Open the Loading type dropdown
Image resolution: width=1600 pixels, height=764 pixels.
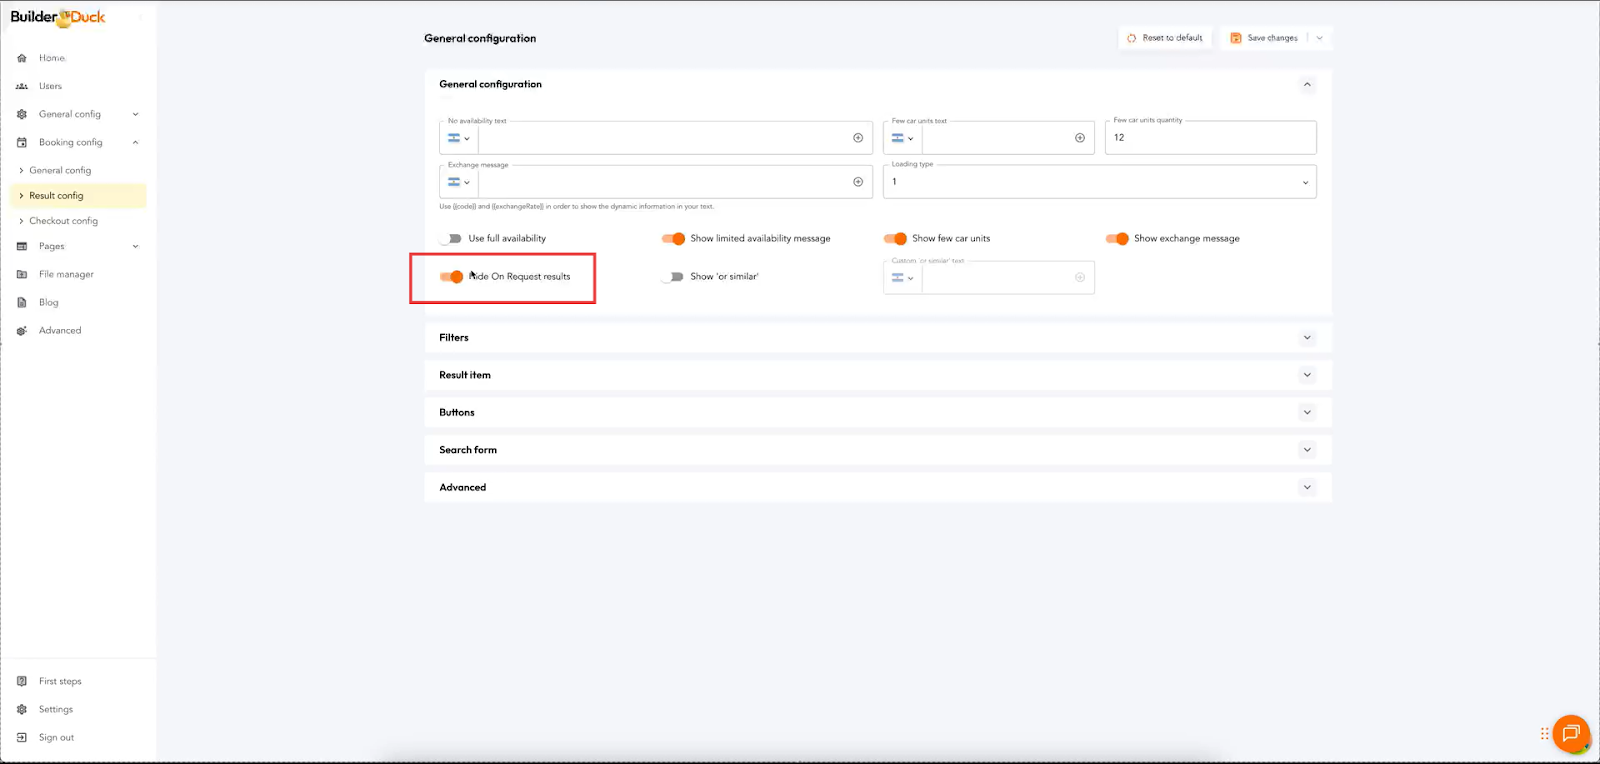point(1099,182)
